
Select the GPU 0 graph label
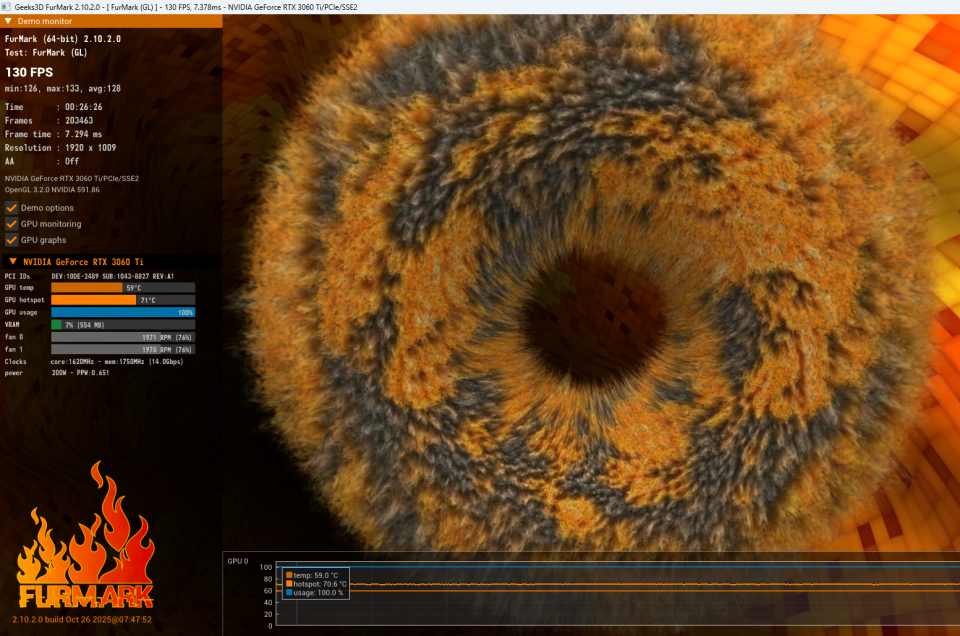pos(238,561)
